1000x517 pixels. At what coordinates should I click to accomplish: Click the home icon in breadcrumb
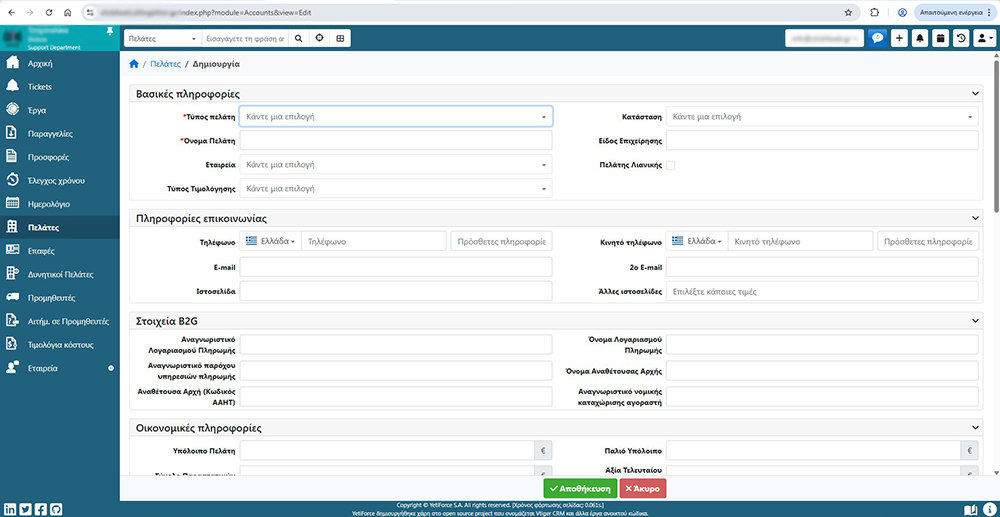click(x=134, y=63)
